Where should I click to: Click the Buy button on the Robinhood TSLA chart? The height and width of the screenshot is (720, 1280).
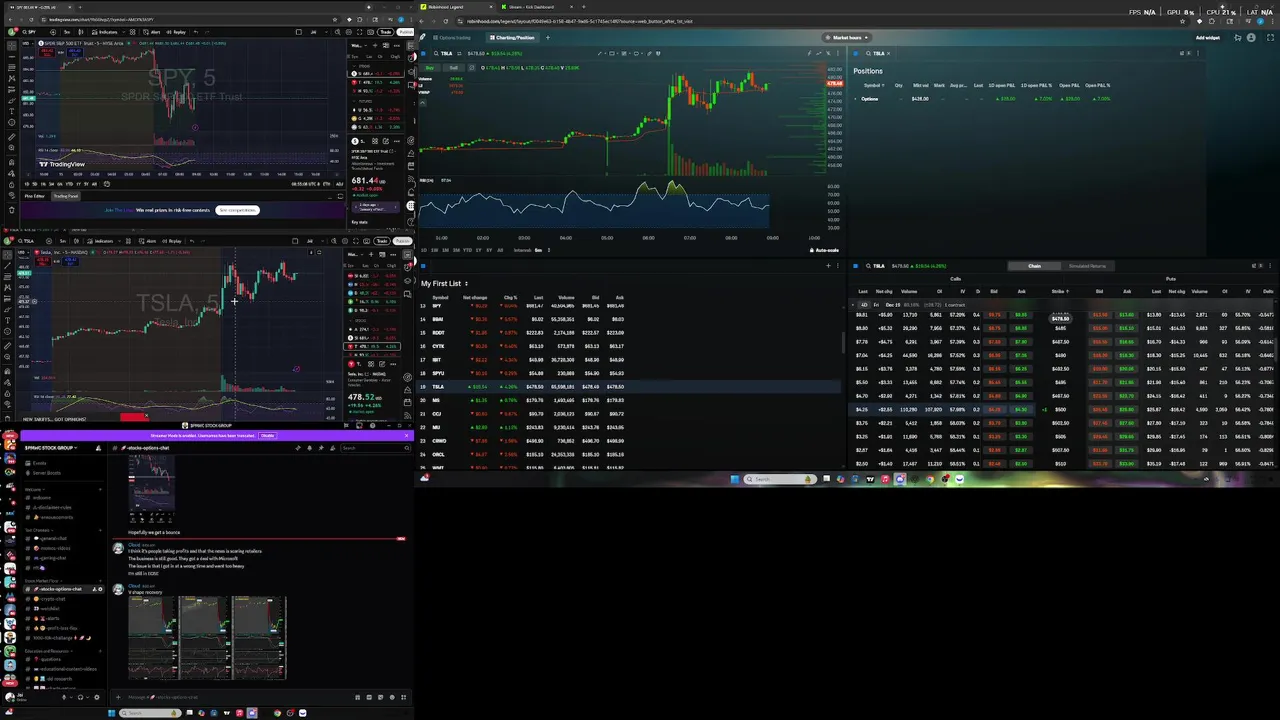[x=430, y=68]
